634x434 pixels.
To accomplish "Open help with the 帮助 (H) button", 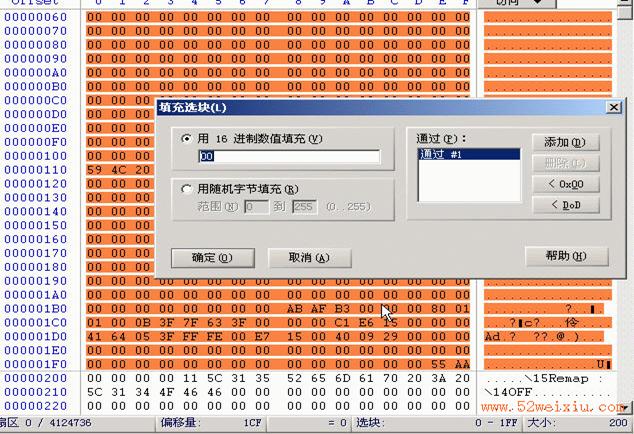I will pos(566,256).
